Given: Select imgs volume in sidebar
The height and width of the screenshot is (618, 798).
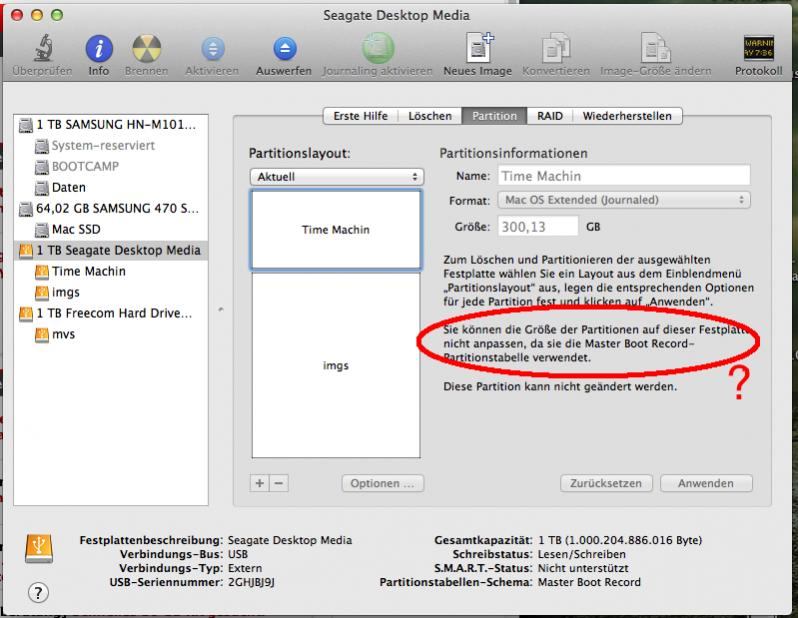Looking at the screenshot, I should pyautogui.click(x=111, y=292).
